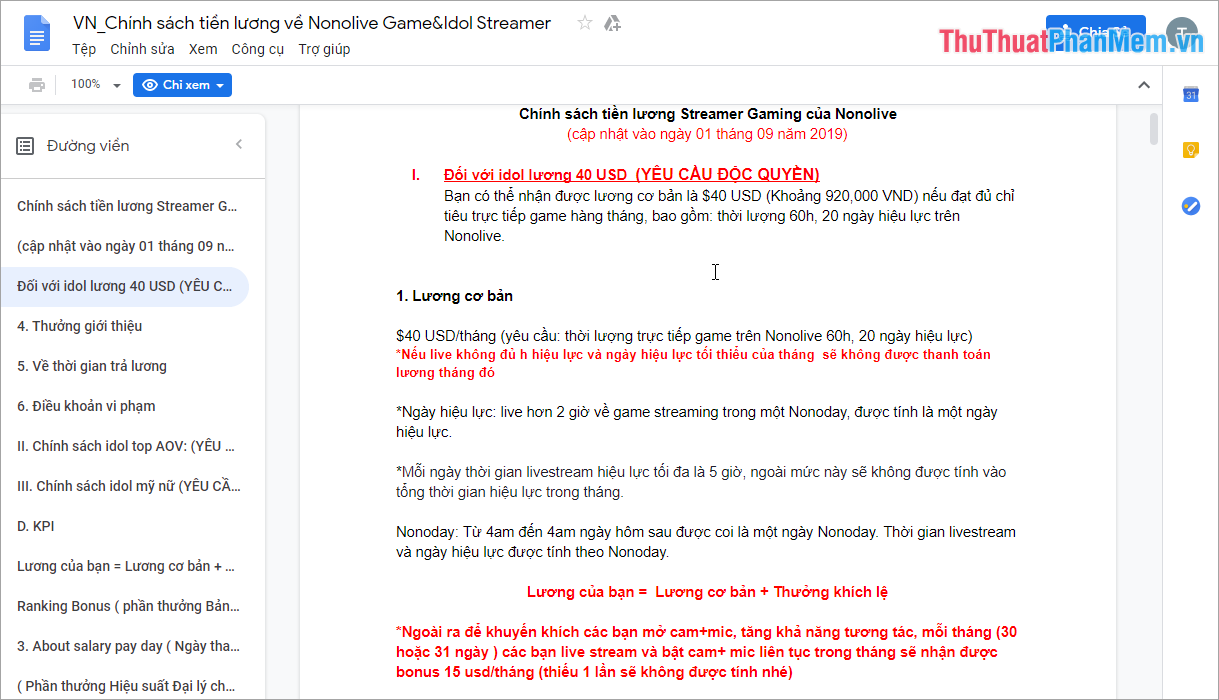The image size is (1219, 700).
Task: Open the Tệp menu
Action: 84,48
